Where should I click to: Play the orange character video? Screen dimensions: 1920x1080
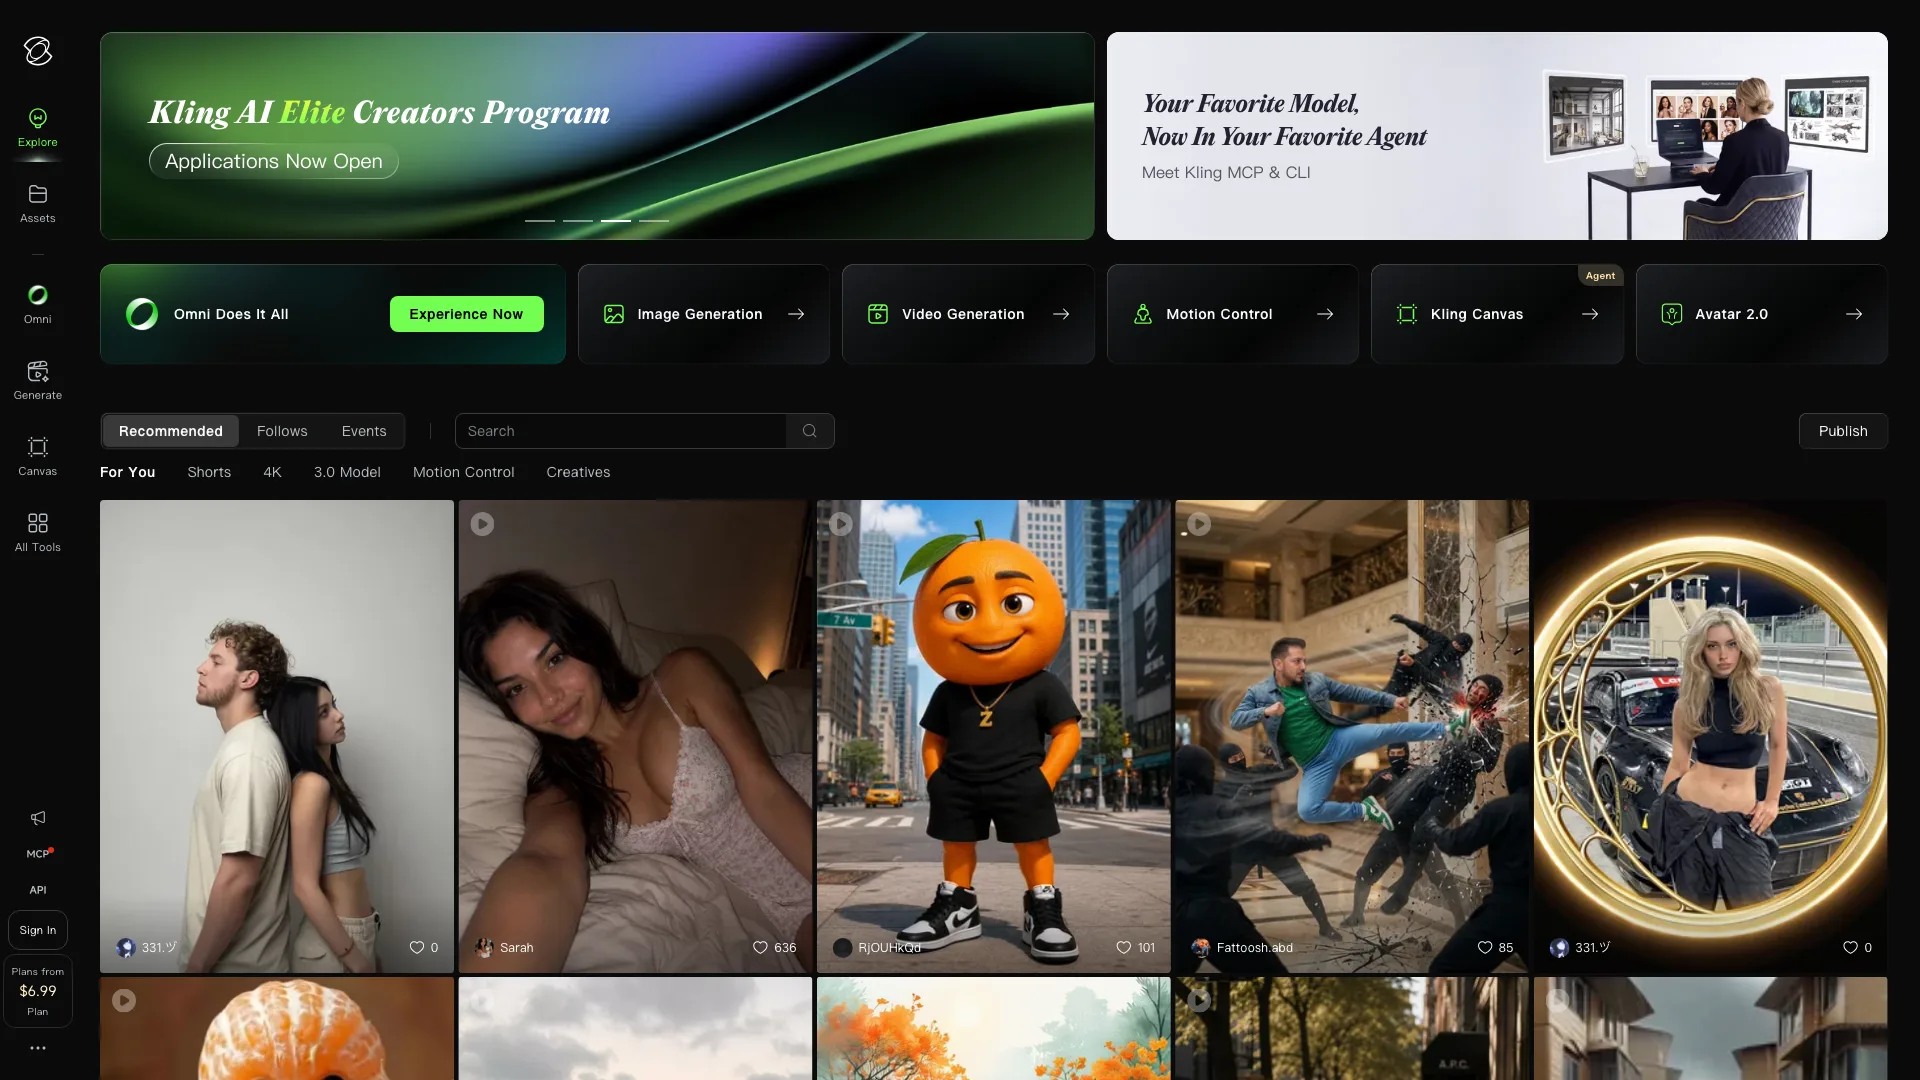pos(841,524)
